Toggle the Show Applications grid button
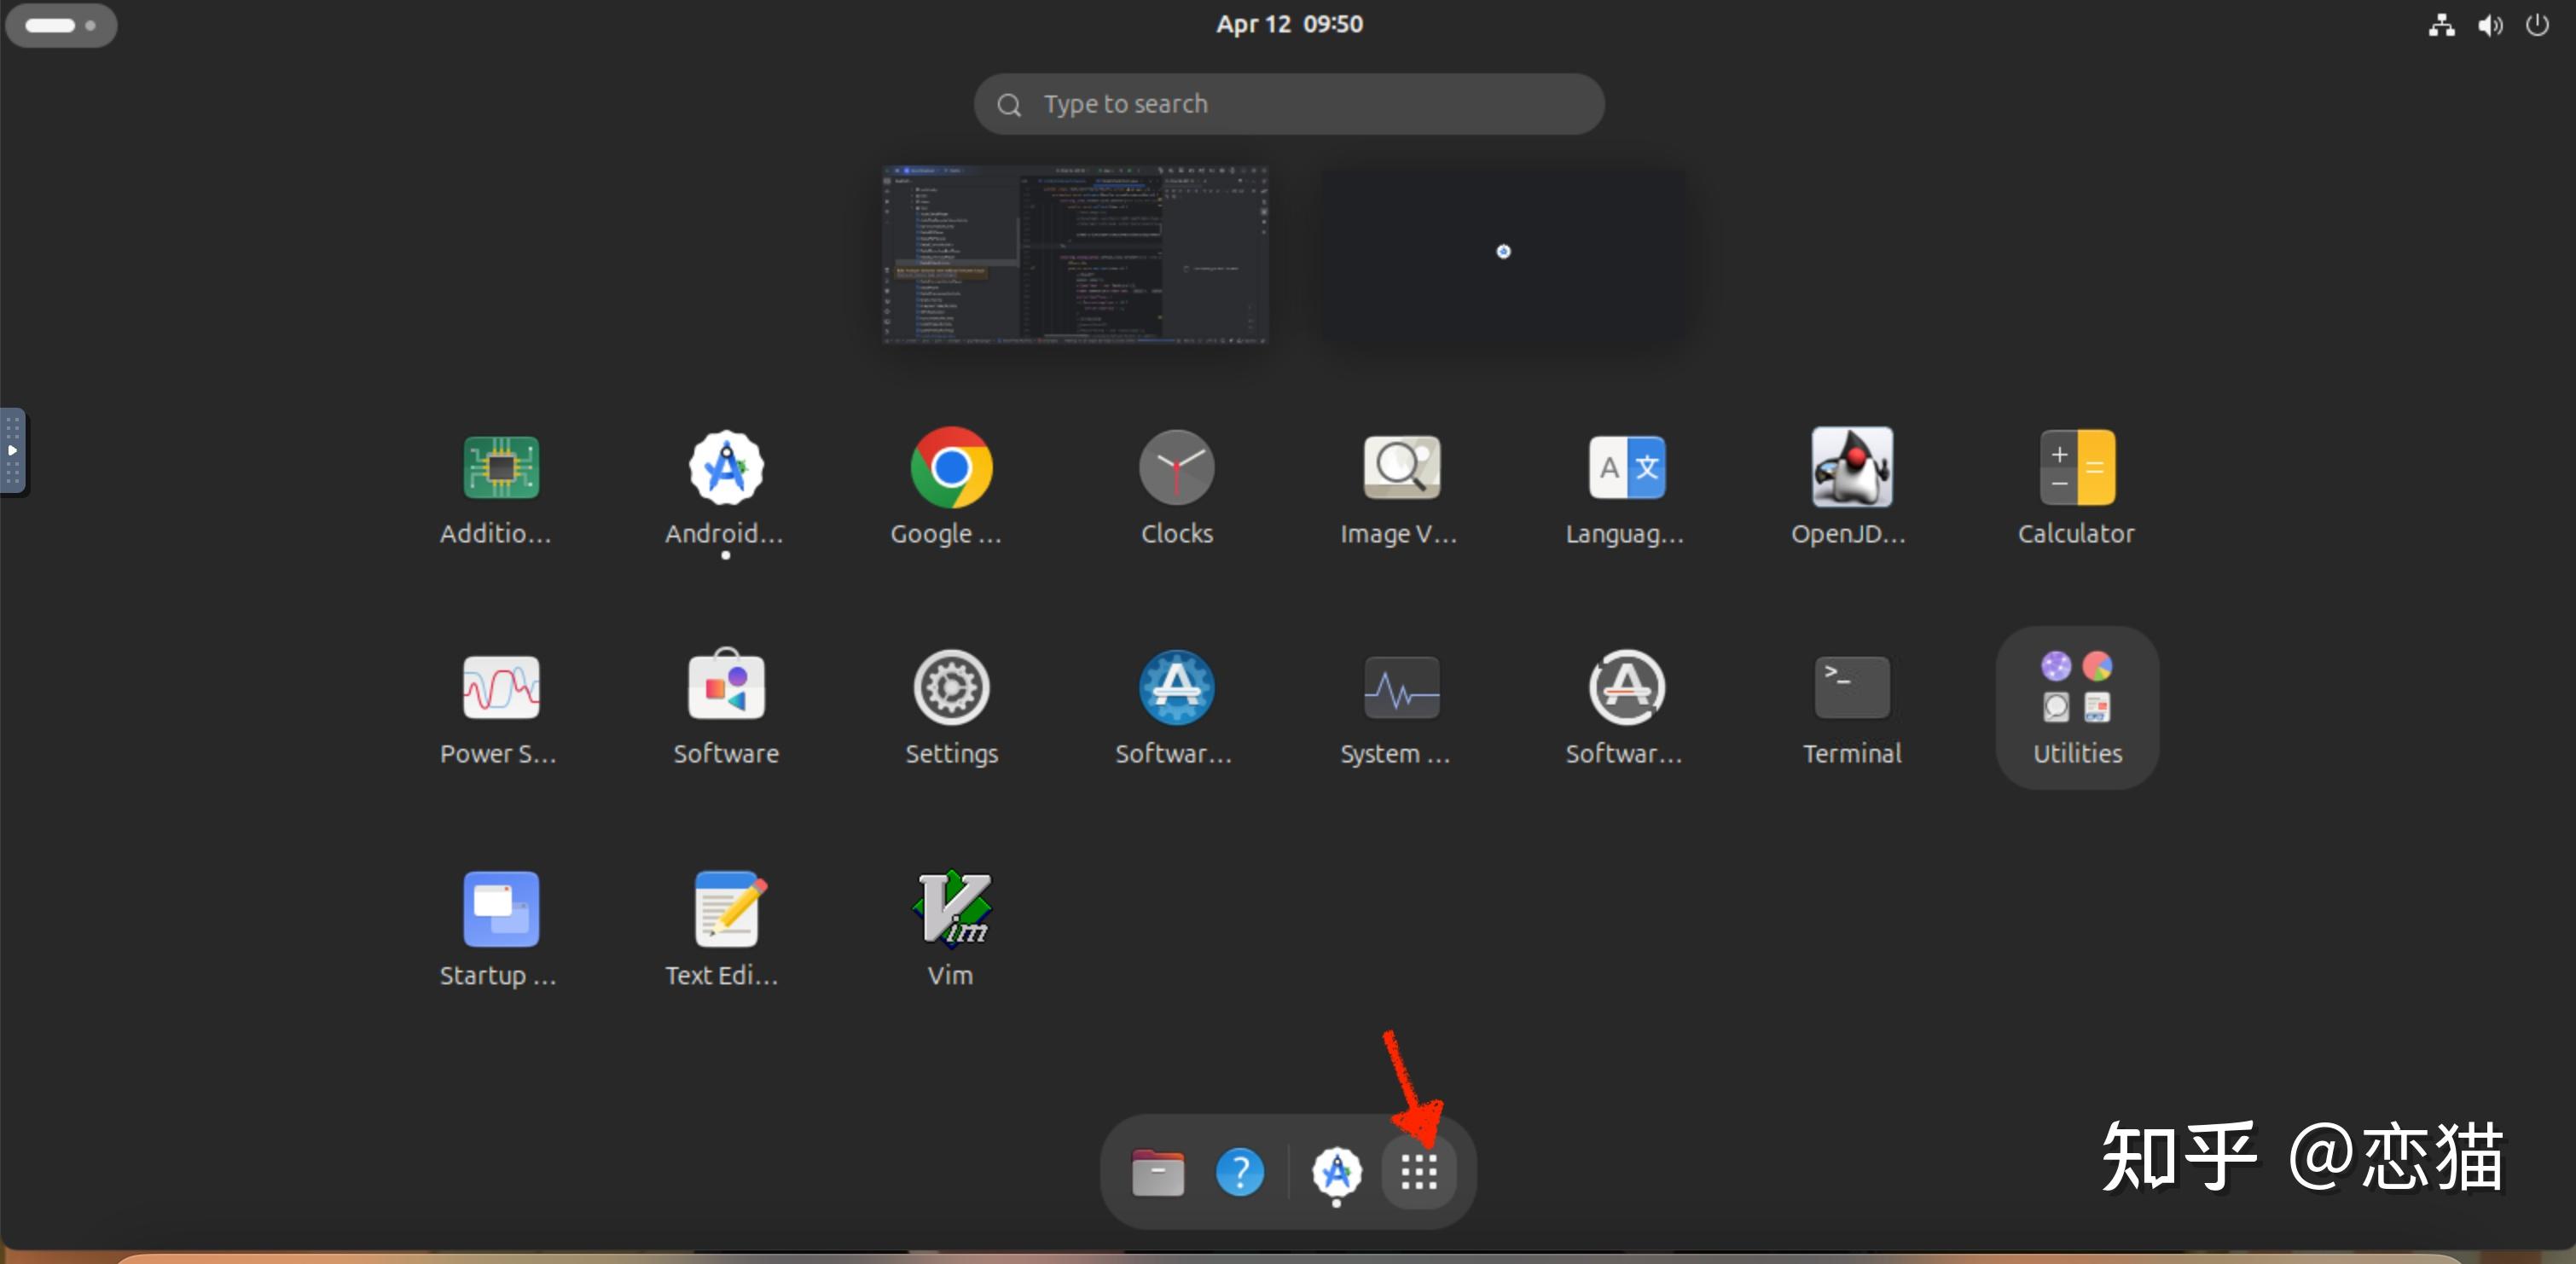 click(x=1419, y=1171)
